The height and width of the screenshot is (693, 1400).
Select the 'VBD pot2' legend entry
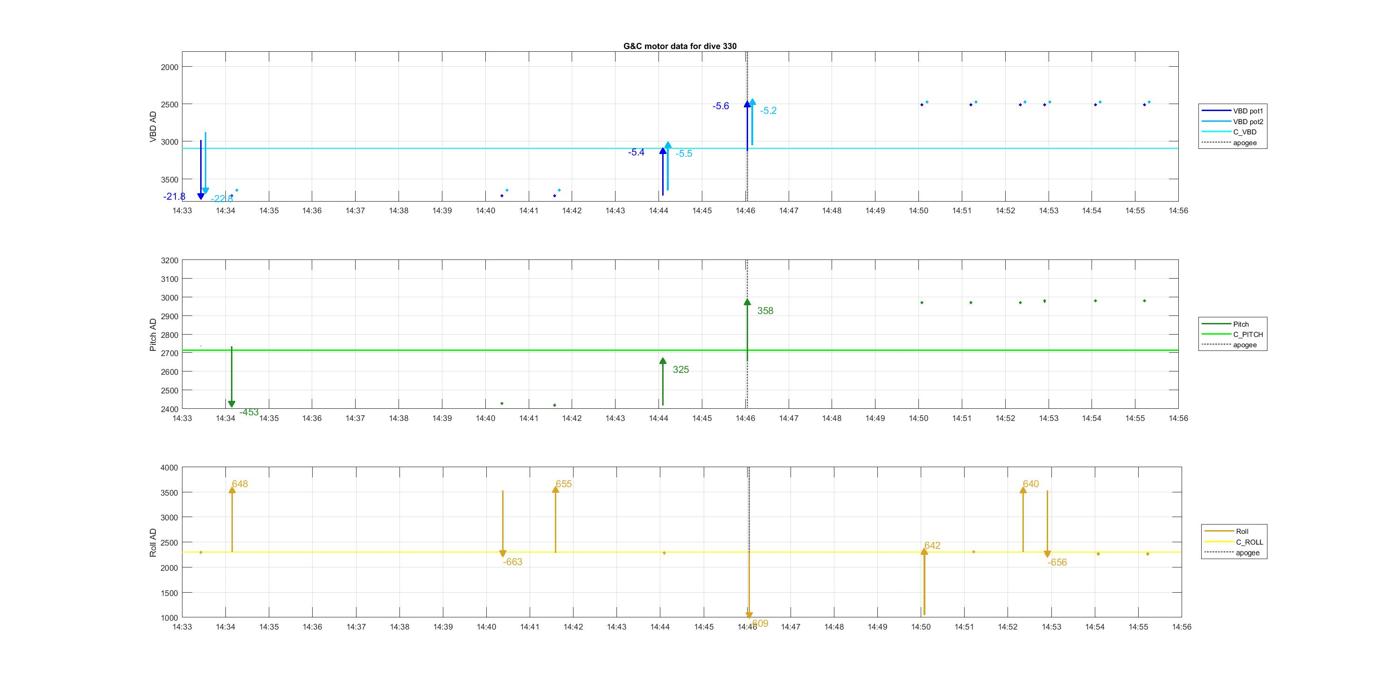click(1234, 122)
